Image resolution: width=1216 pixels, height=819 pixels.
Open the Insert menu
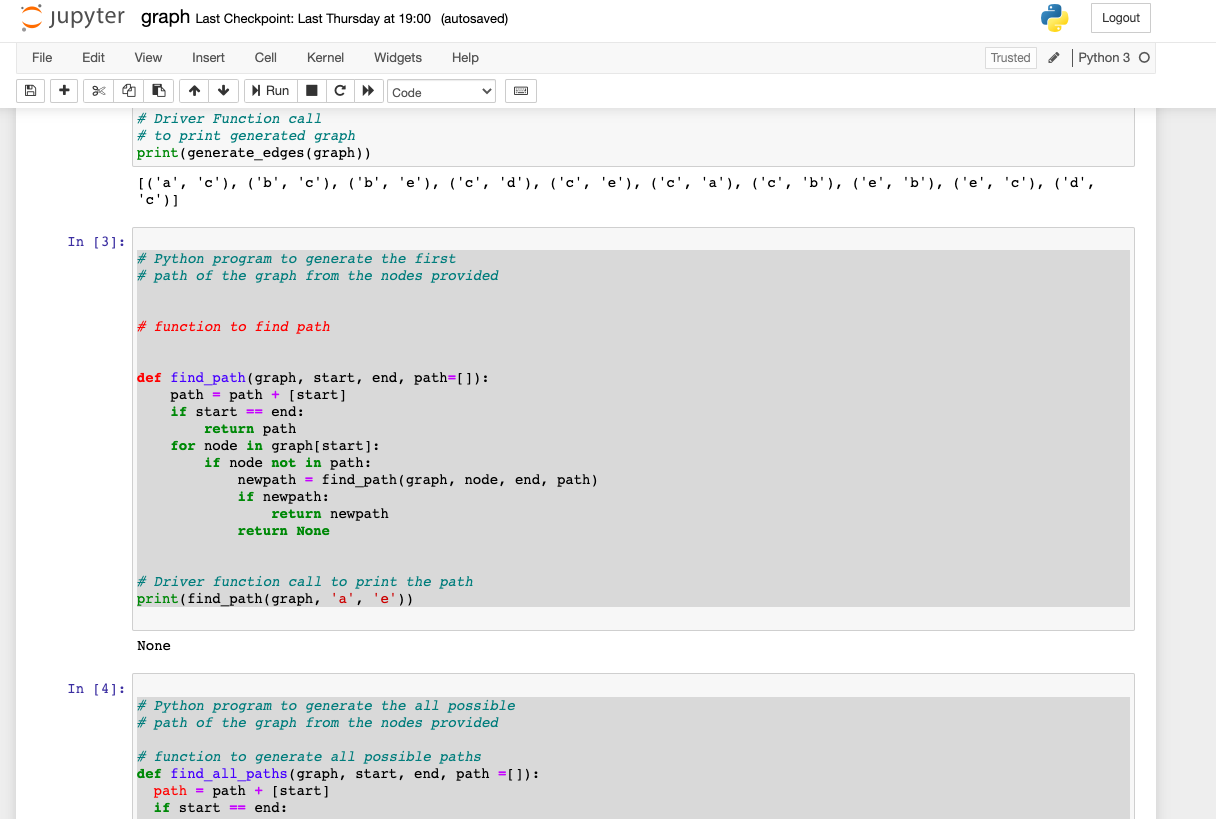point(208,58)
